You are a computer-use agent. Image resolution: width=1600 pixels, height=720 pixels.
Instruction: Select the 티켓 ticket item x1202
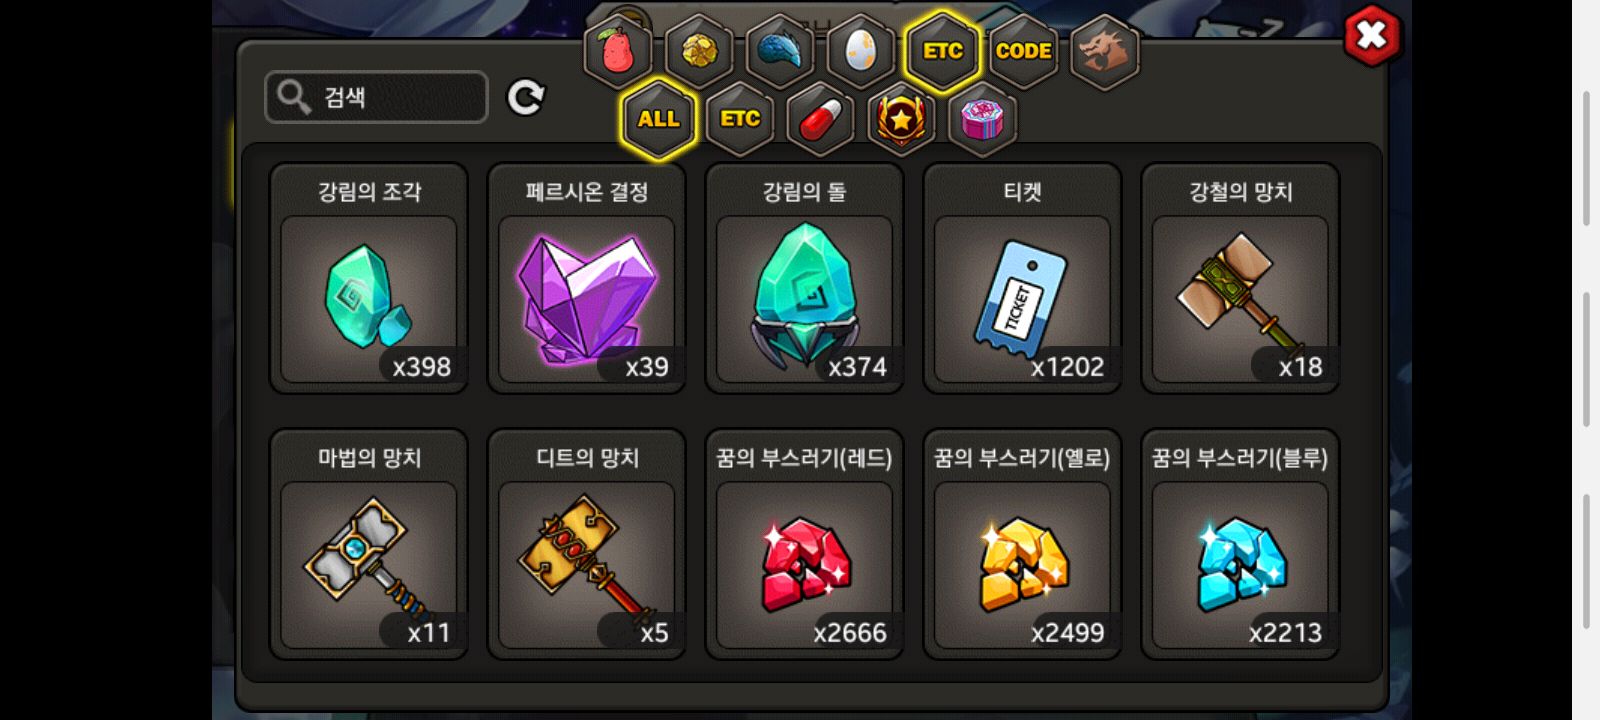coord(1022,278)
